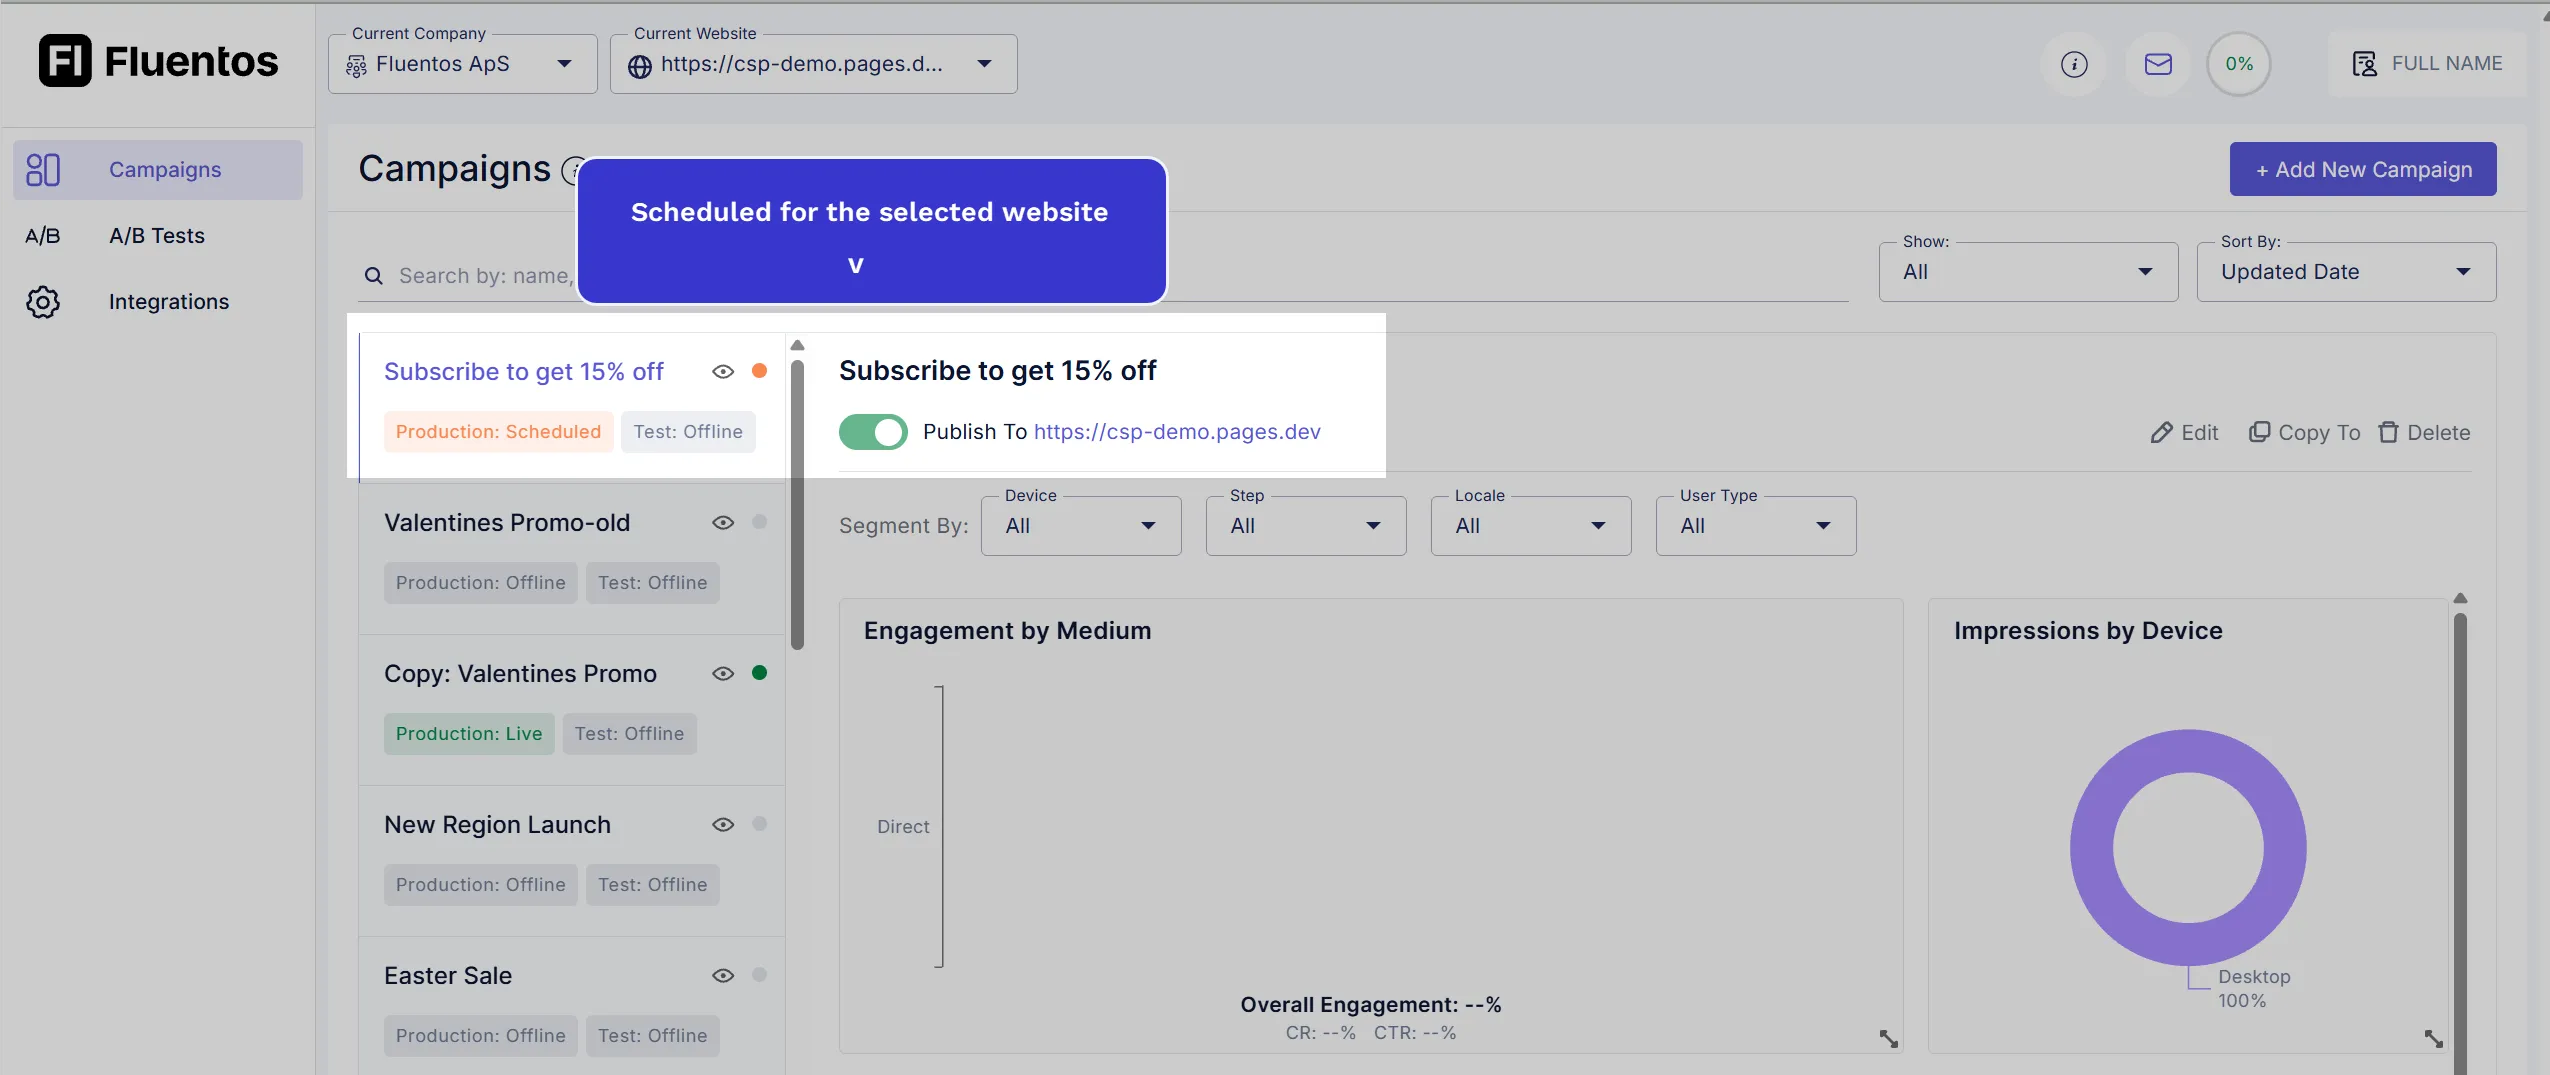Toggle preview eye for New Region Launch

[723, 825]
